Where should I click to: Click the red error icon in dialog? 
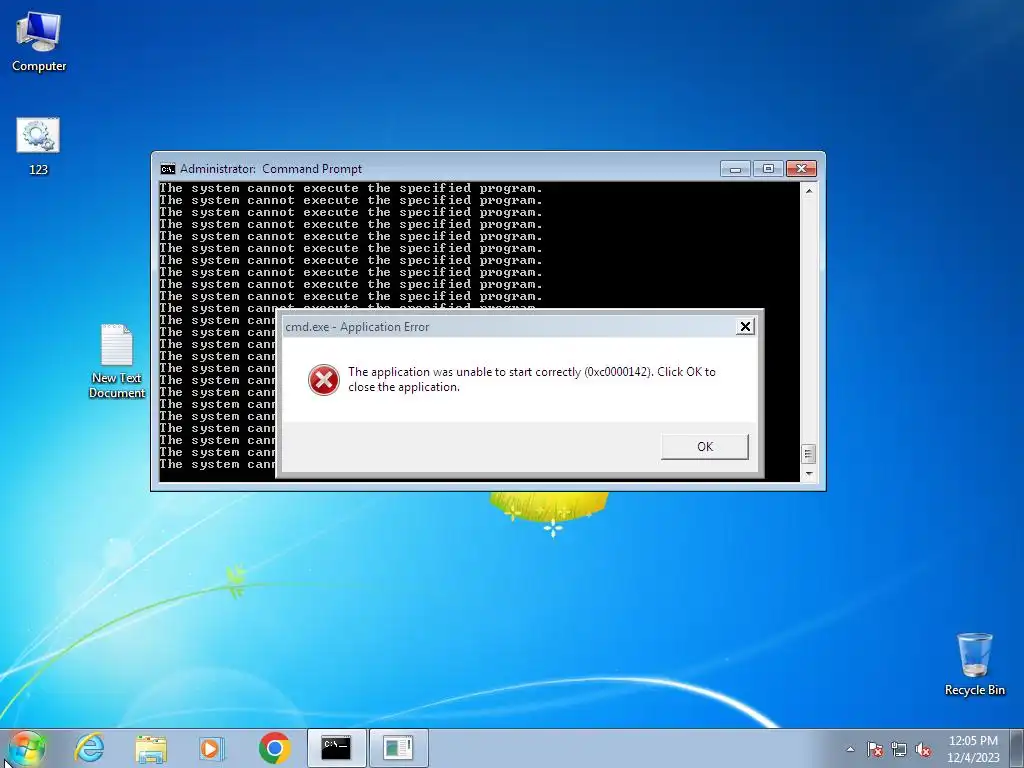324,379
